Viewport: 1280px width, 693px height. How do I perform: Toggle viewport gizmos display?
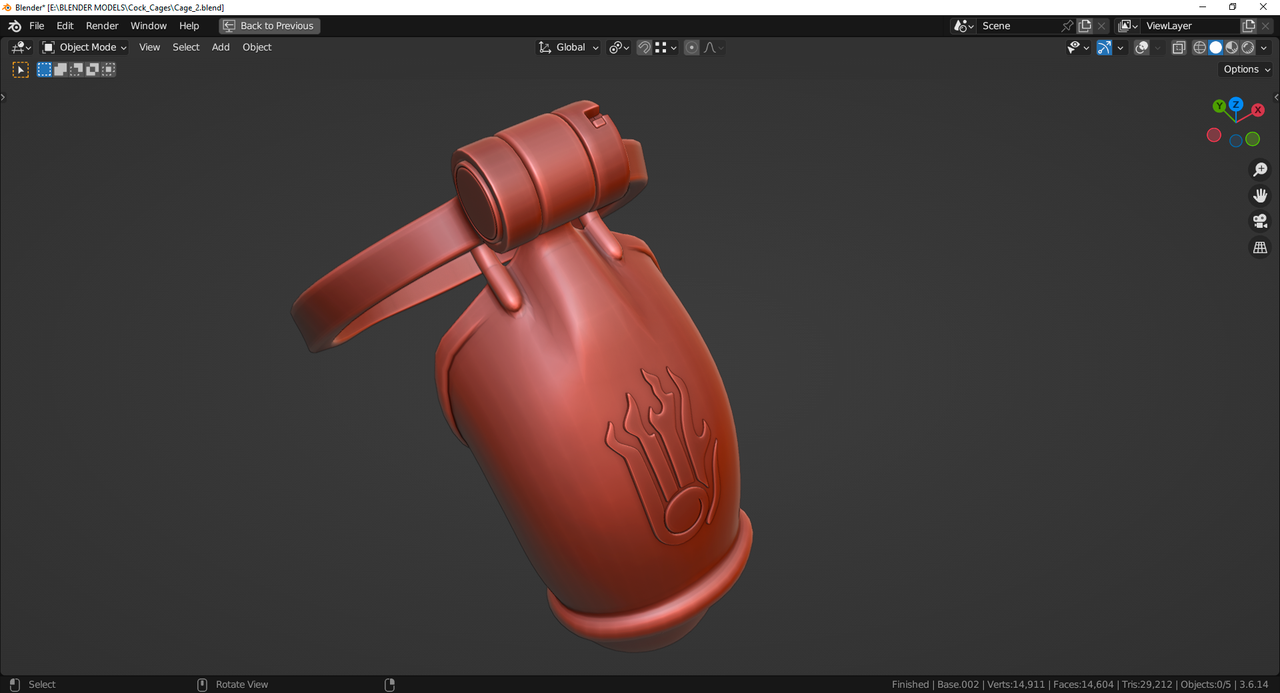(1104, 47)
